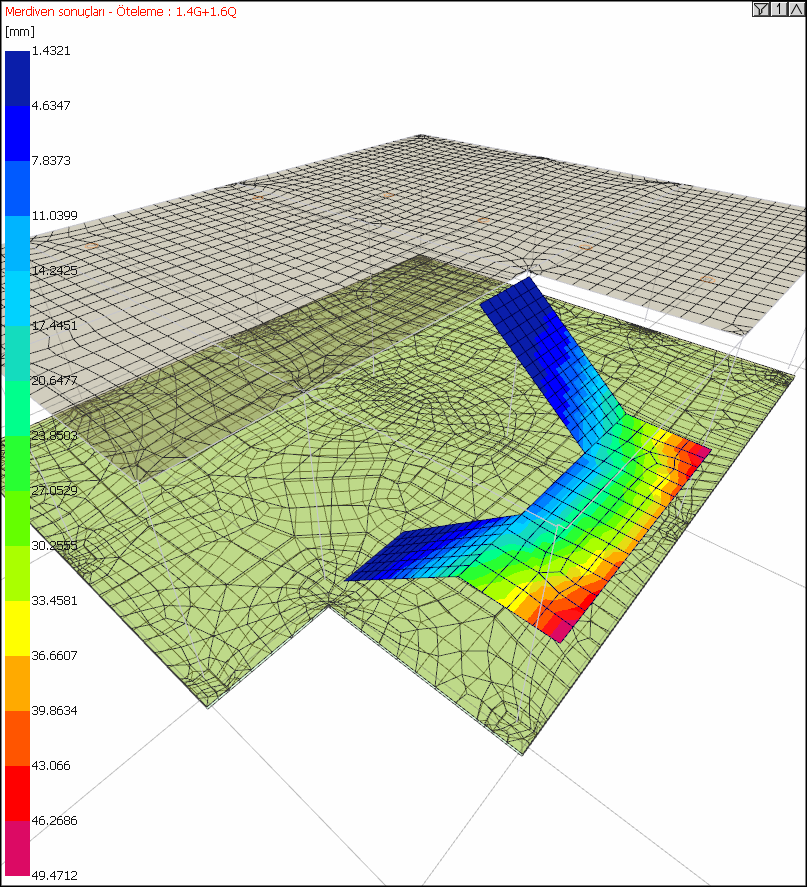This screenshot has height=887, width=807.
Task: Click the [mm] unit label
Action: 20,31
